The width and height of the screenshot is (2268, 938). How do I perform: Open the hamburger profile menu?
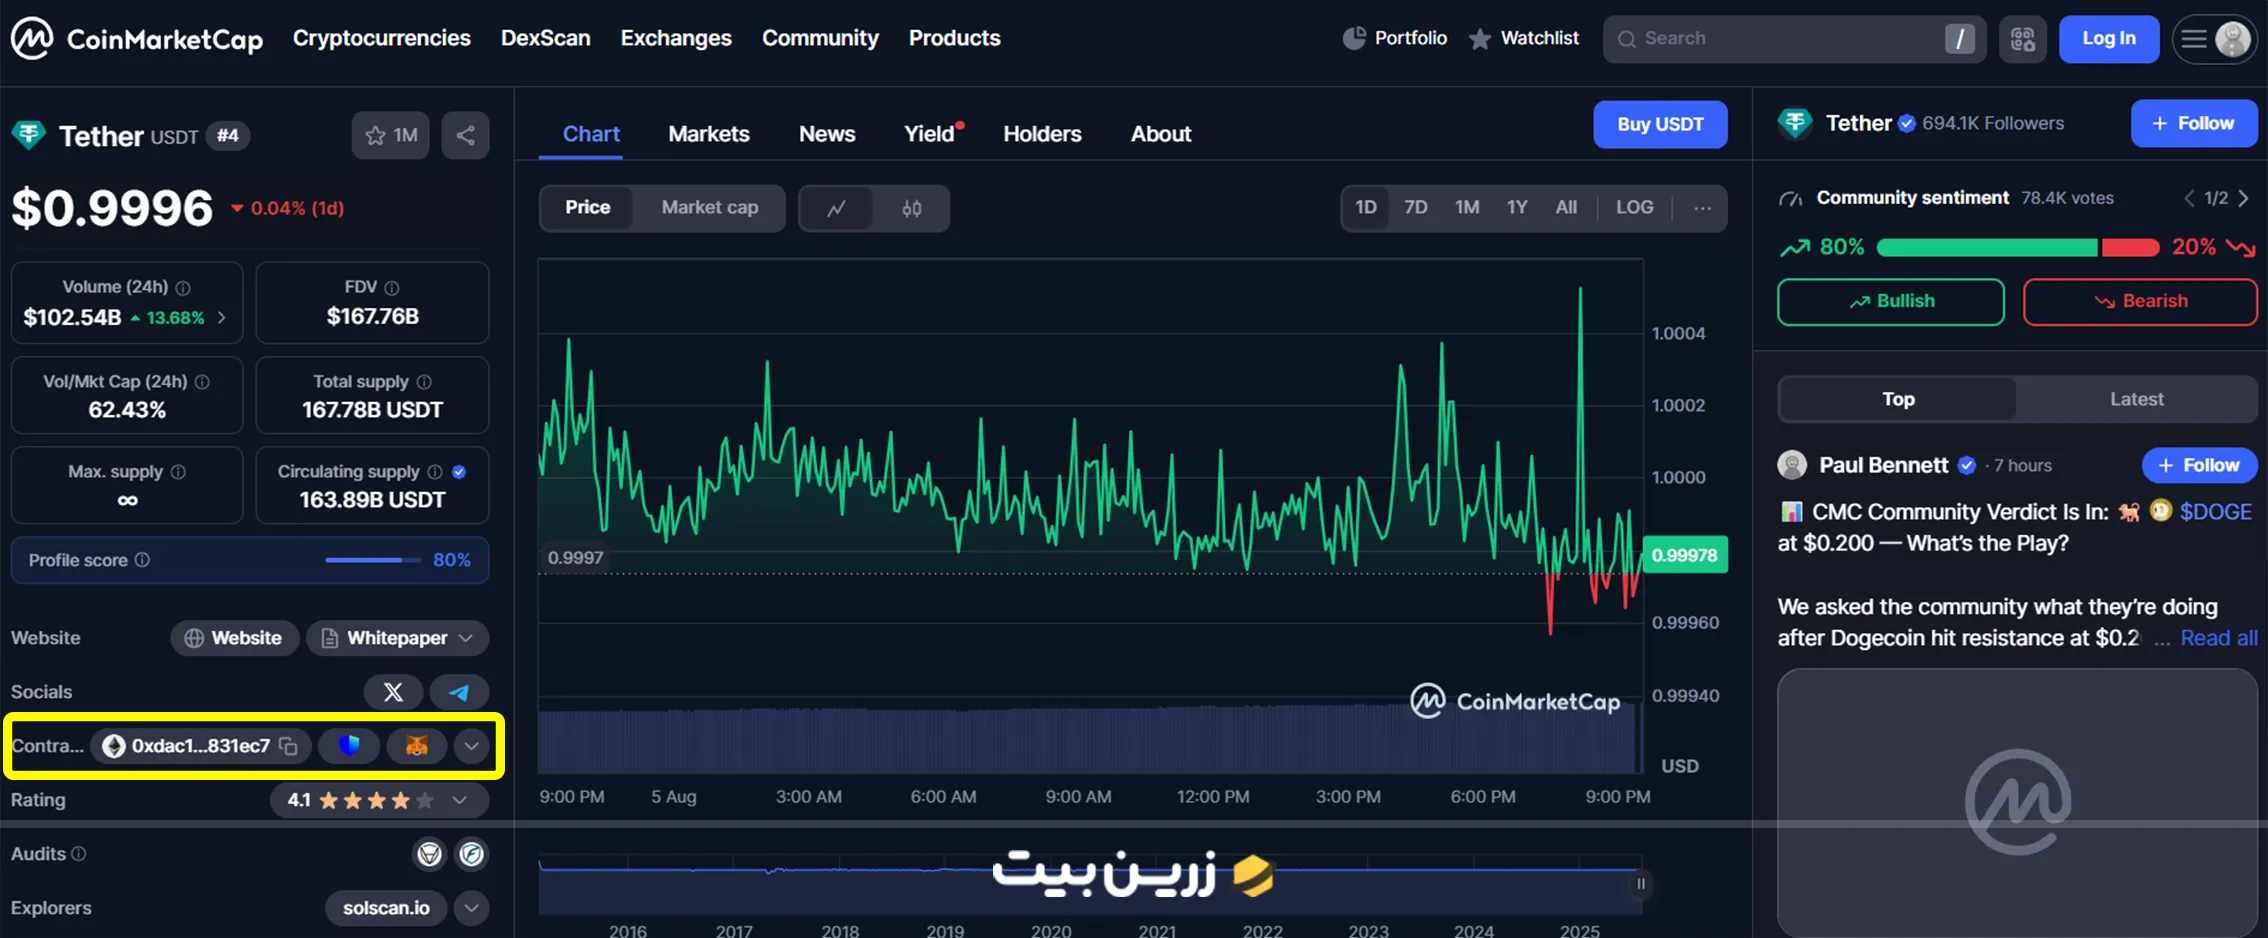coord(2215,39)
